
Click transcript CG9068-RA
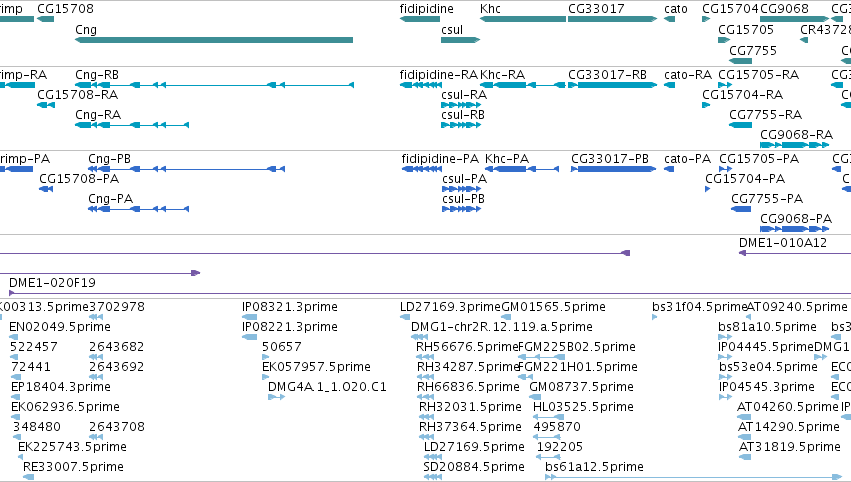tap(794, 145)
